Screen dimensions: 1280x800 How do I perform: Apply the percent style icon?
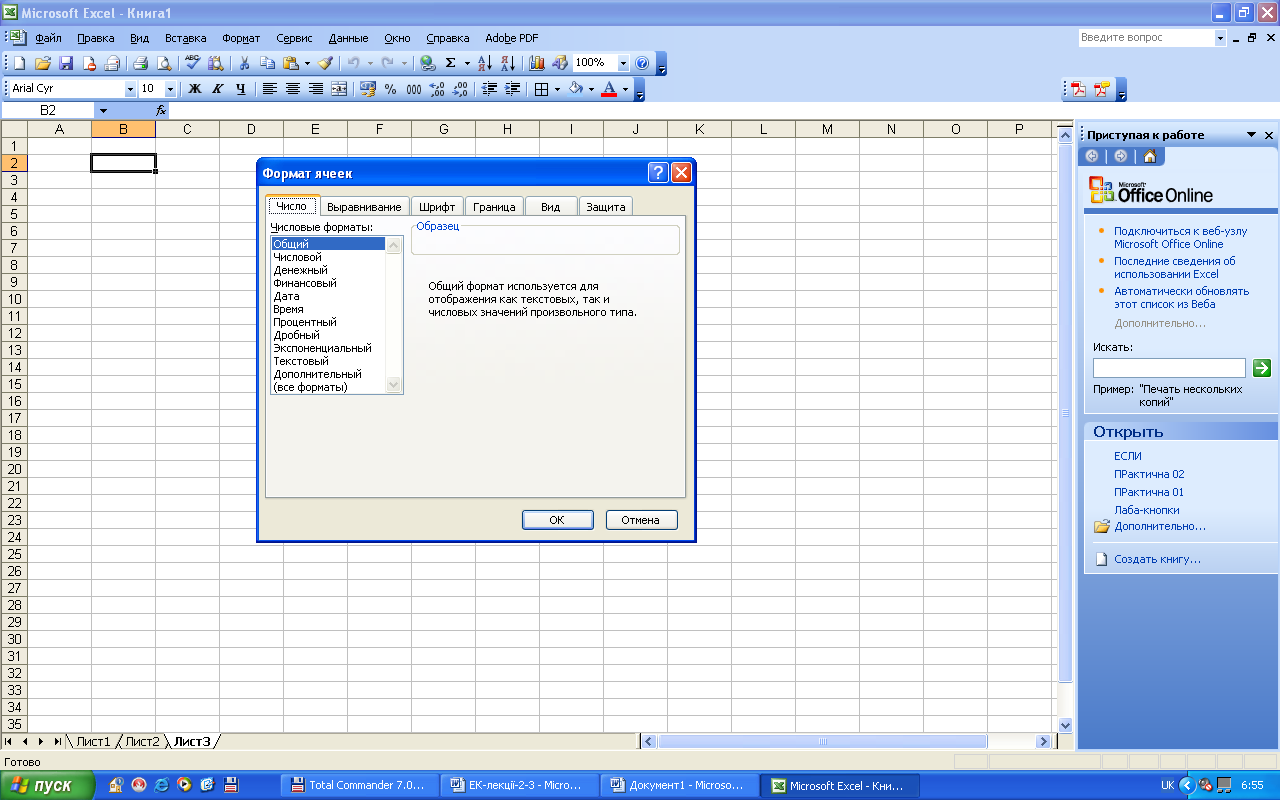click(x=390, y=89)
